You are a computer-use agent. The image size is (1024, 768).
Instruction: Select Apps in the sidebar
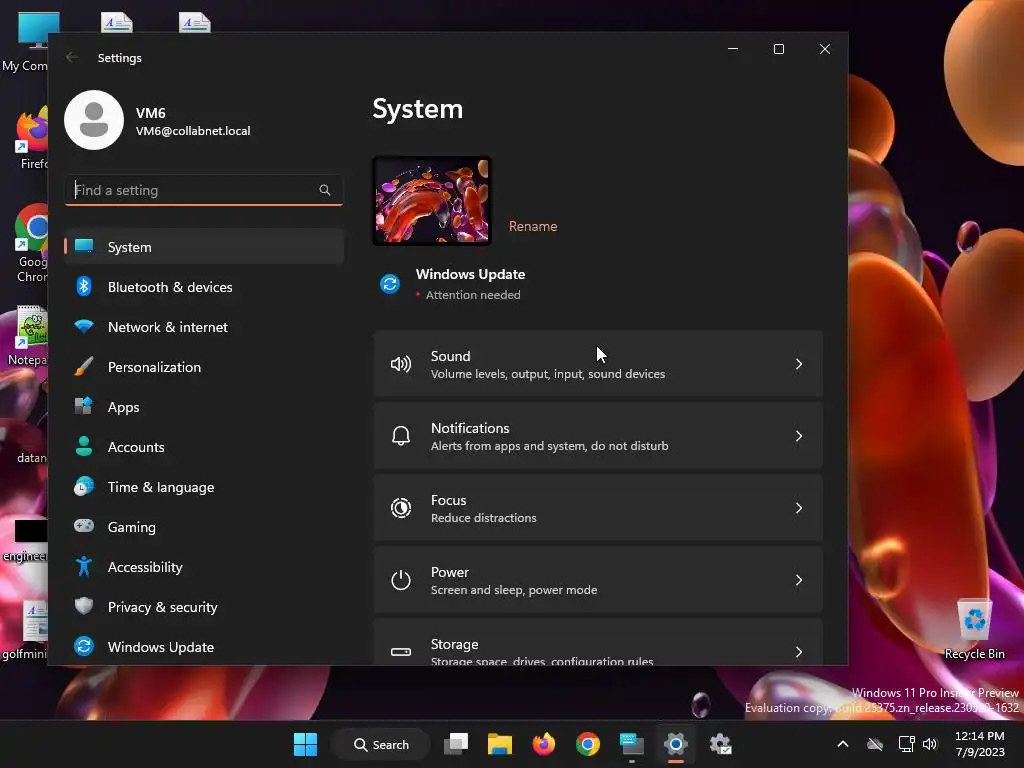pyautogui.click(x=204, y=407)
